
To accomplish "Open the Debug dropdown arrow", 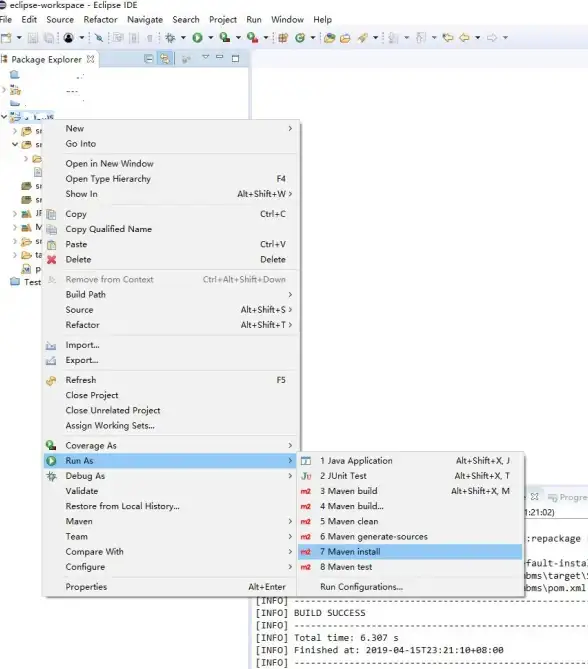I will (x=183, y=38).
